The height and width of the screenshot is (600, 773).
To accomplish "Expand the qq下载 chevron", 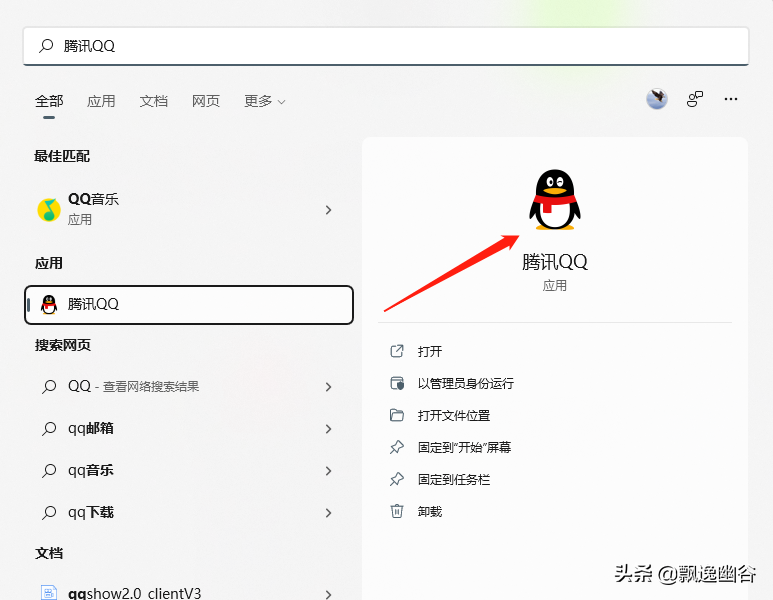I will (328, 513).
